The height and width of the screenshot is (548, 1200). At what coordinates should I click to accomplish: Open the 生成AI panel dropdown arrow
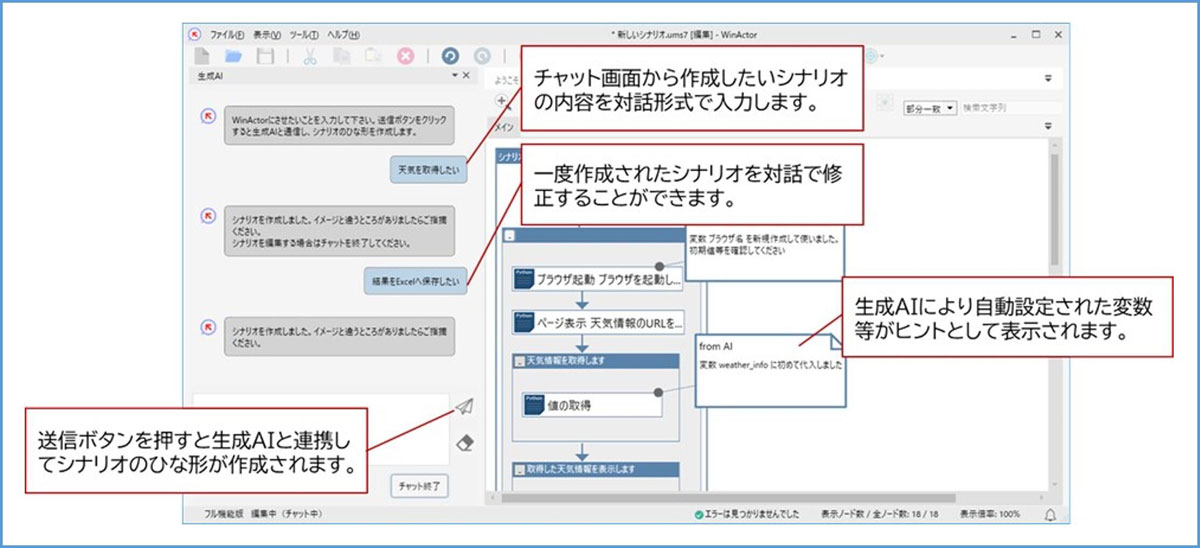pos(455,75)
